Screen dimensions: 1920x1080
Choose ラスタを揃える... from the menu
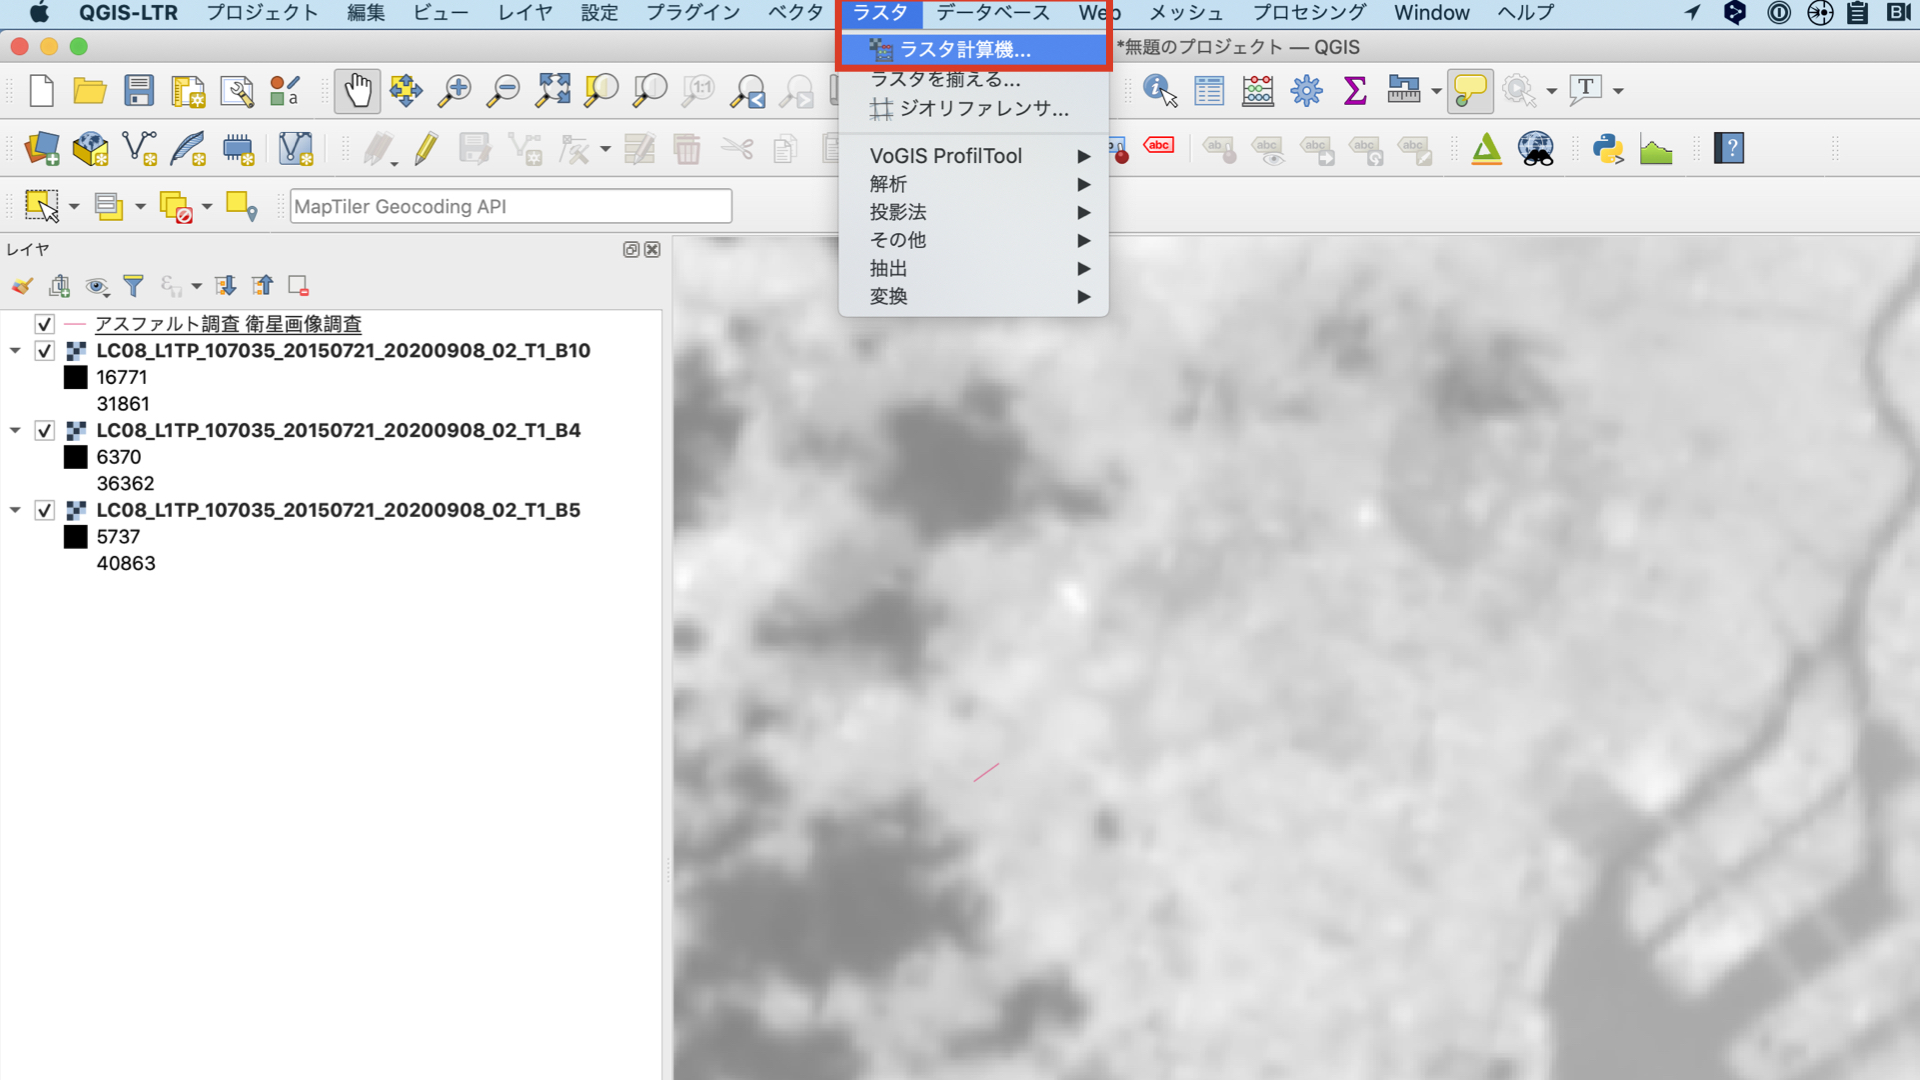(973, 79)
